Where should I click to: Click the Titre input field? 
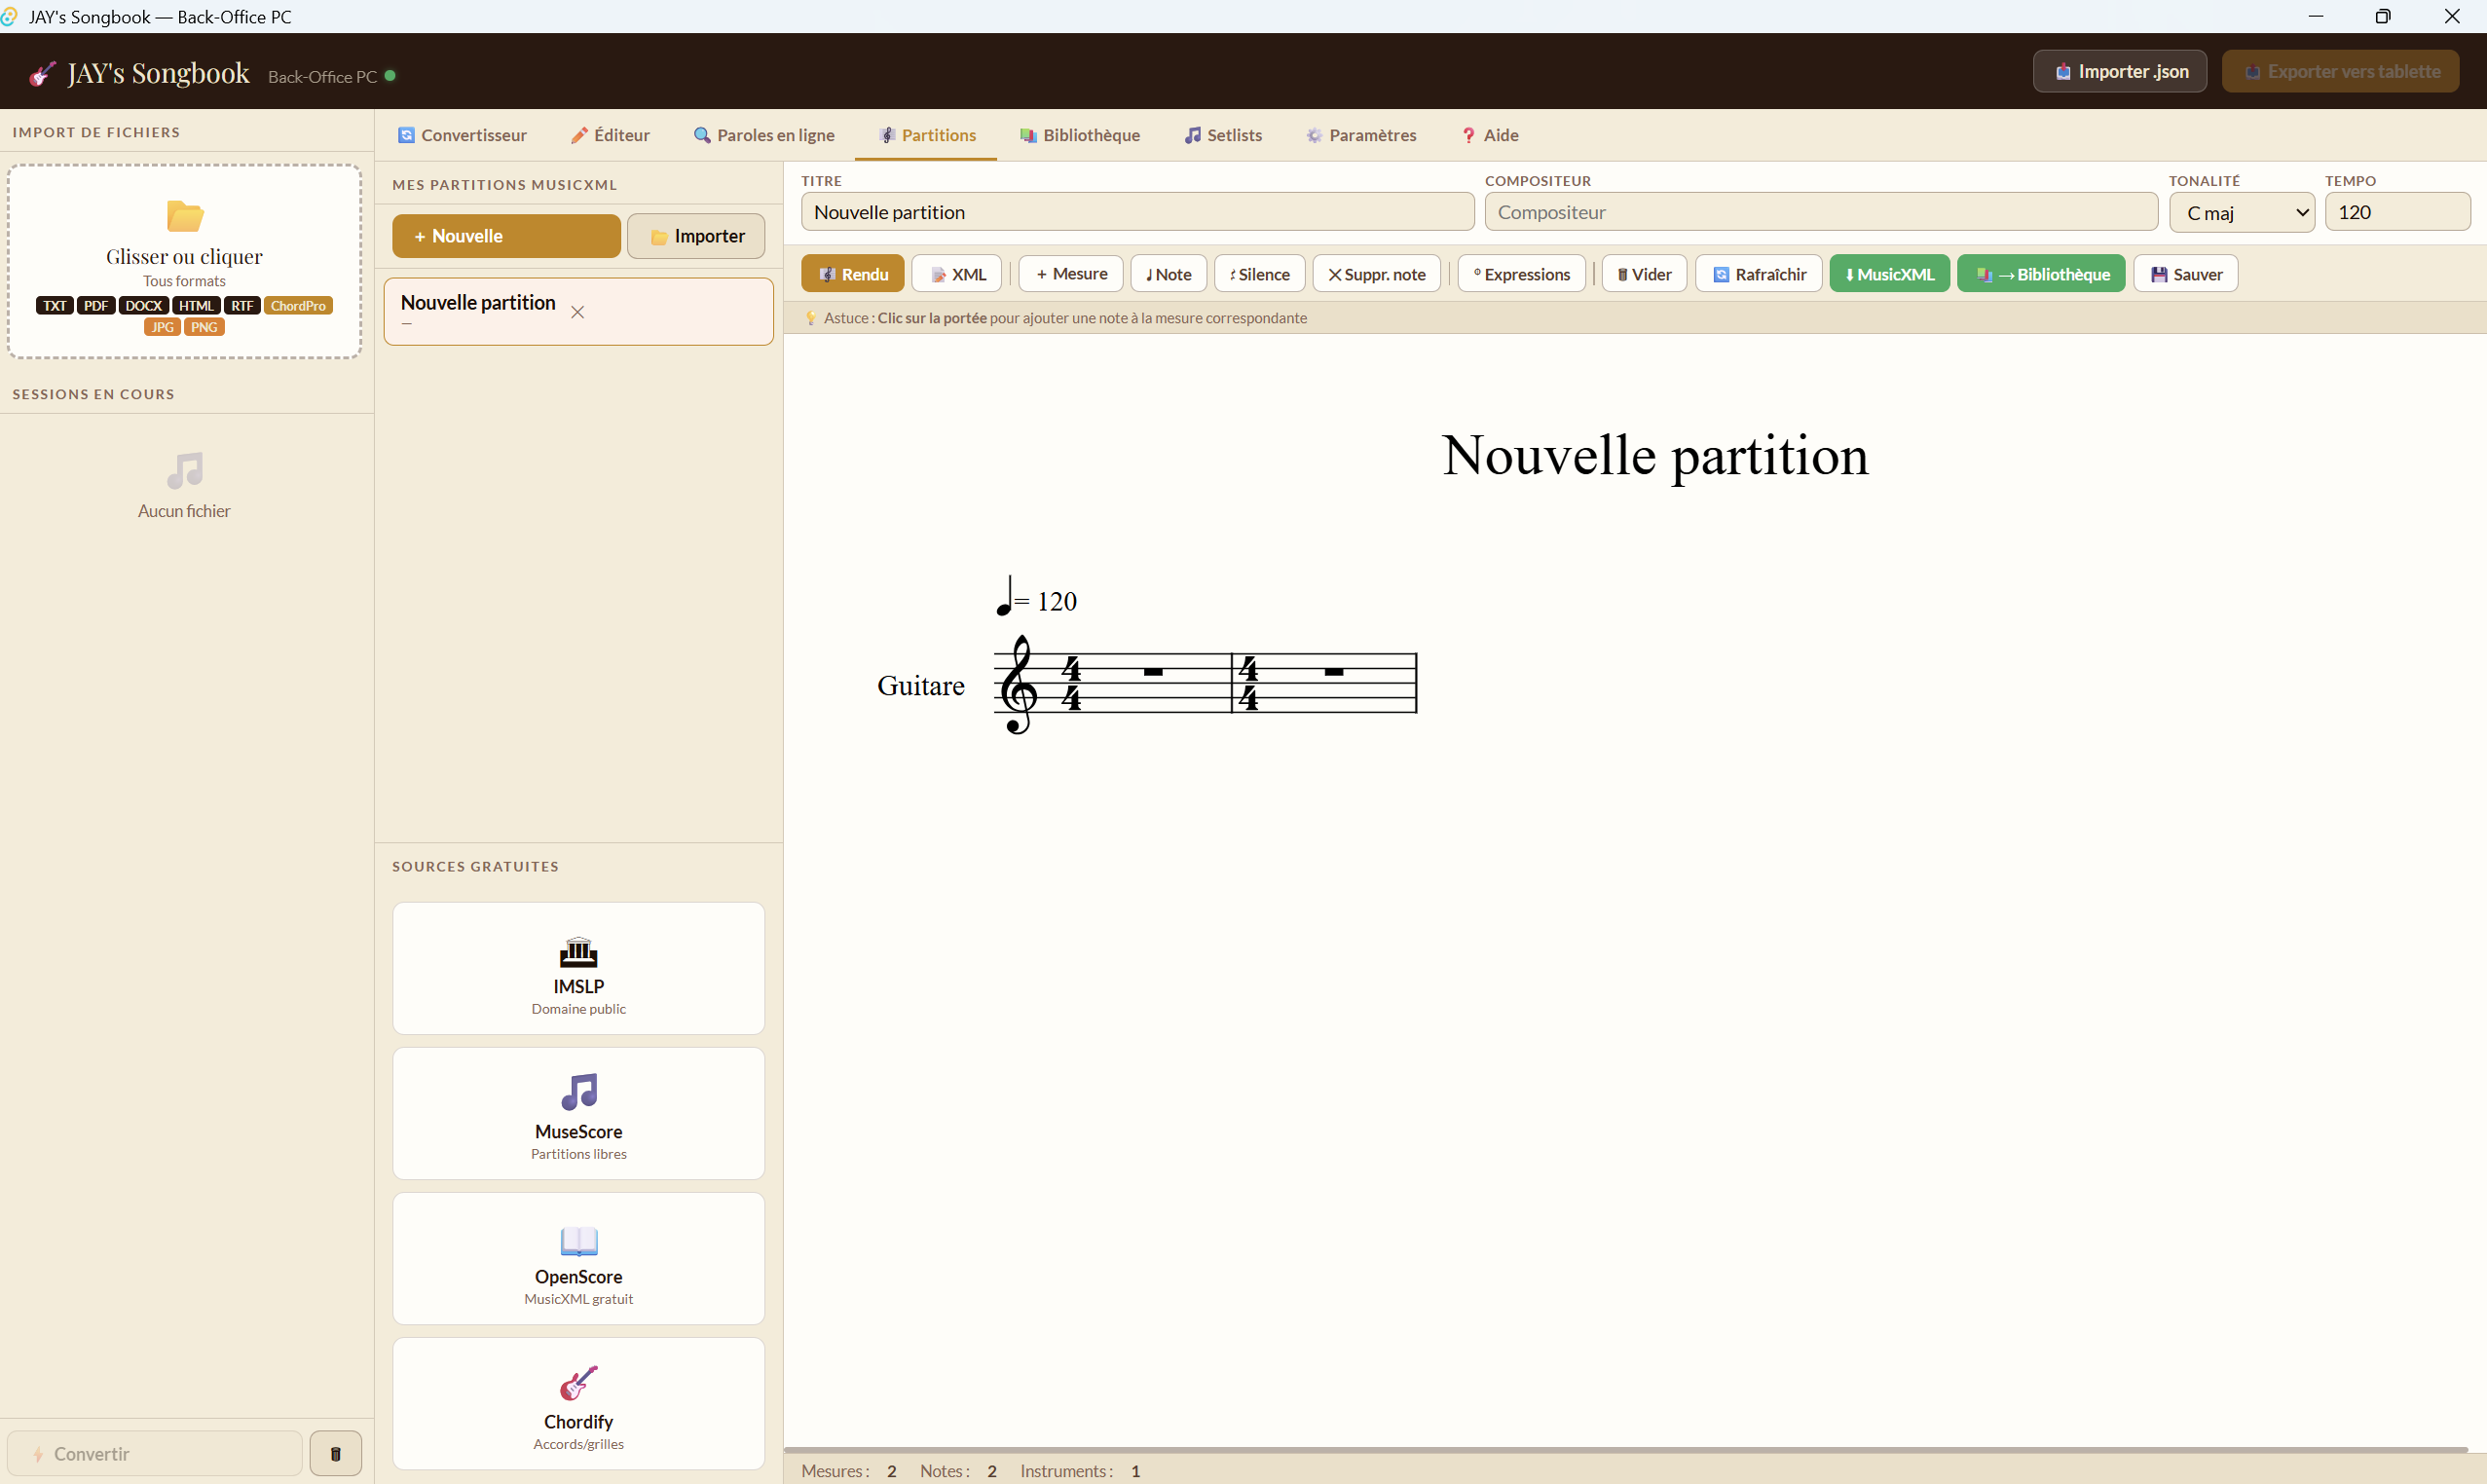[x=1137, y=212]
